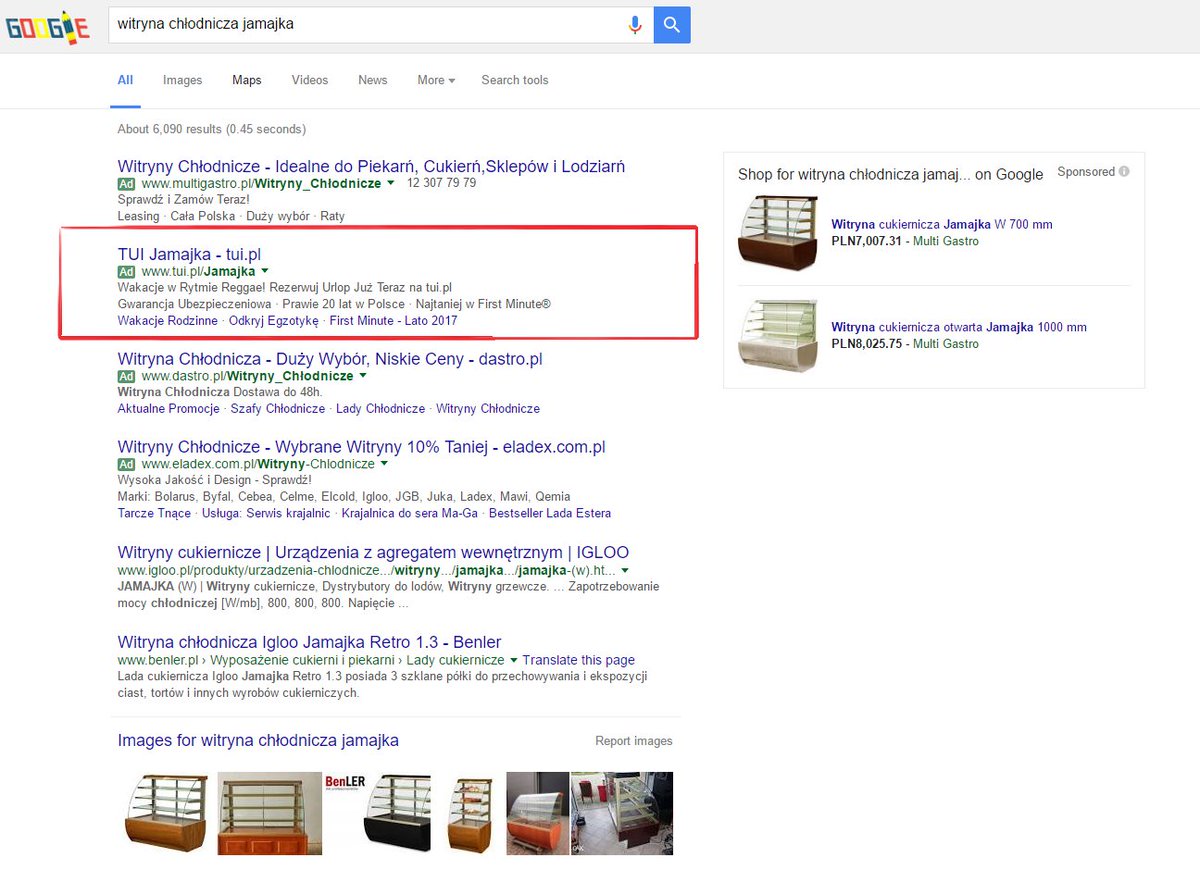Click the phone number 12 307 79 79

click(x=442, y=184)
